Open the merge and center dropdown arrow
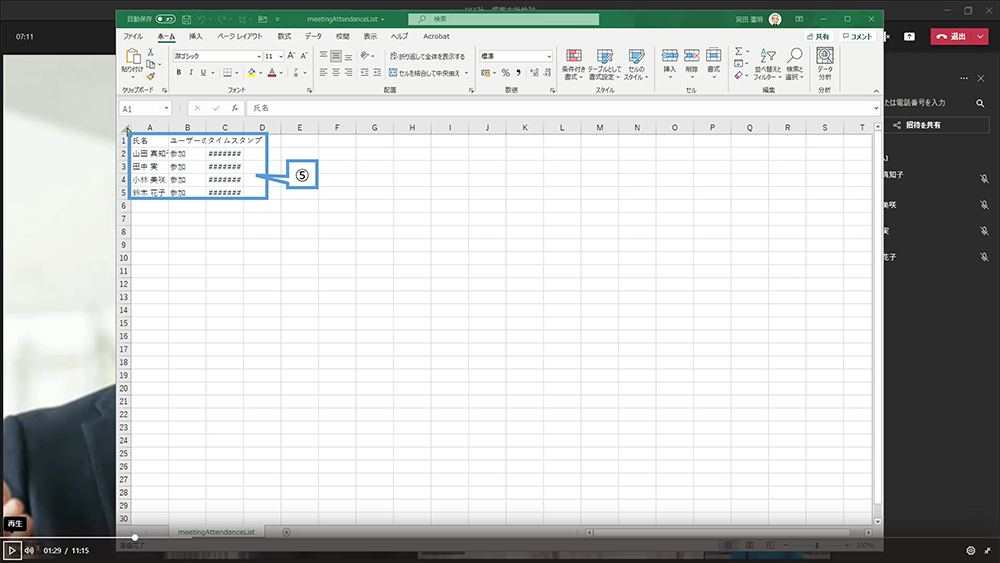This screenshot has height=563, width=1000. click(466, 73)
